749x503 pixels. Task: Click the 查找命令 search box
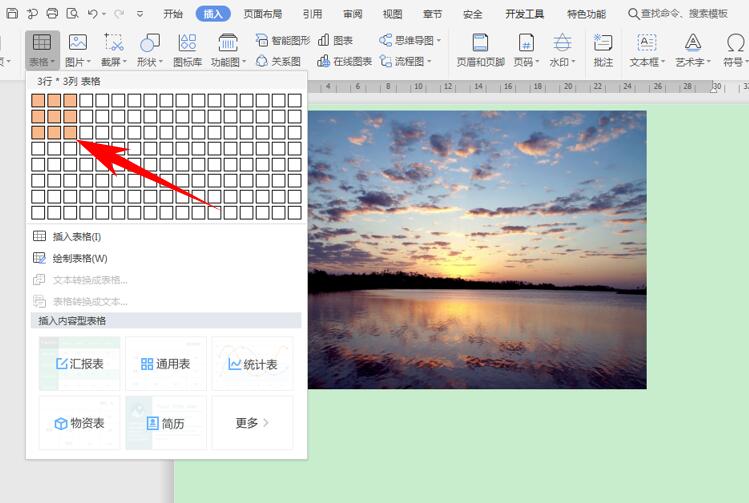pos(678,14)
